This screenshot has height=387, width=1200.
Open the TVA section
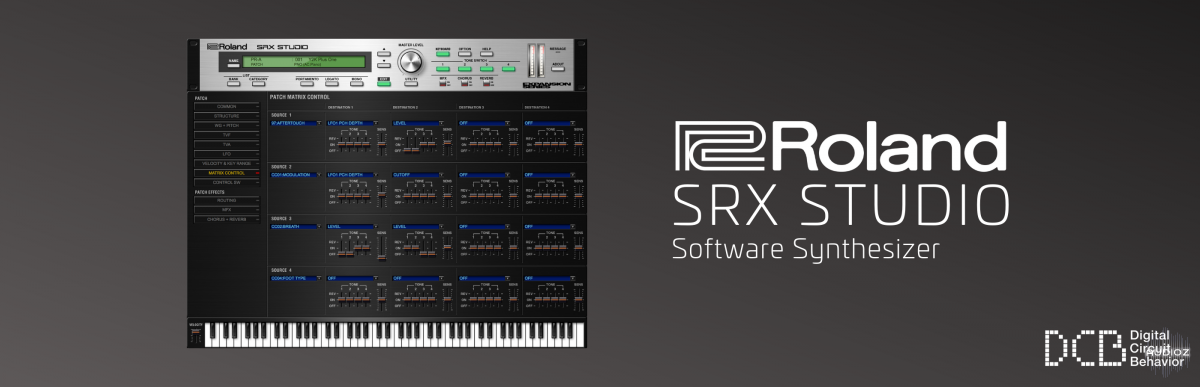point(228,145)
